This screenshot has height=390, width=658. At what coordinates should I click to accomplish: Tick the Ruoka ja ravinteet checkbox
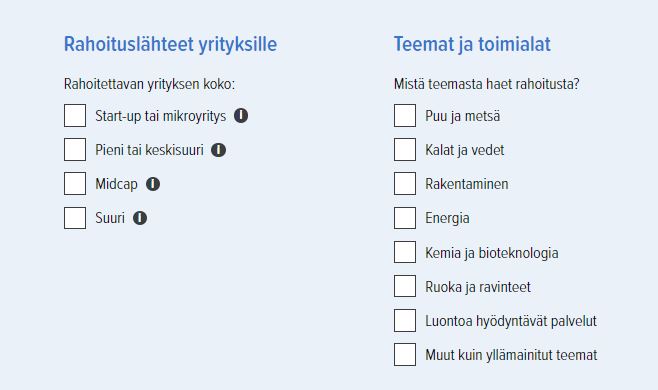[405, 286]
